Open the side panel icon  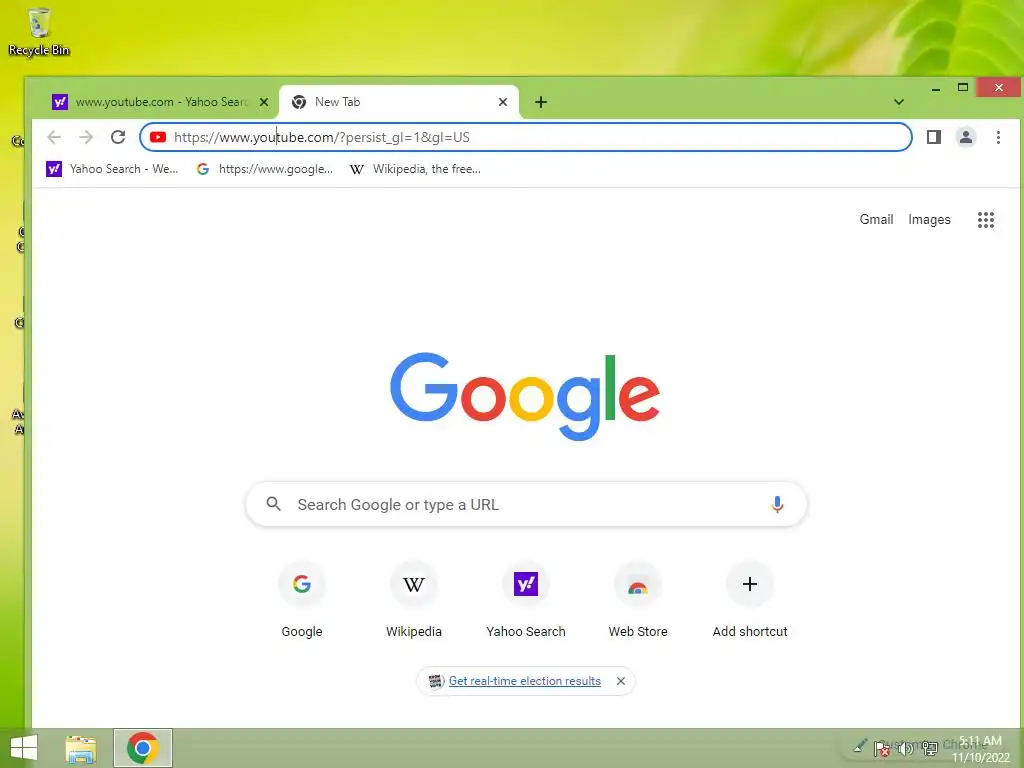coord(934,137)
